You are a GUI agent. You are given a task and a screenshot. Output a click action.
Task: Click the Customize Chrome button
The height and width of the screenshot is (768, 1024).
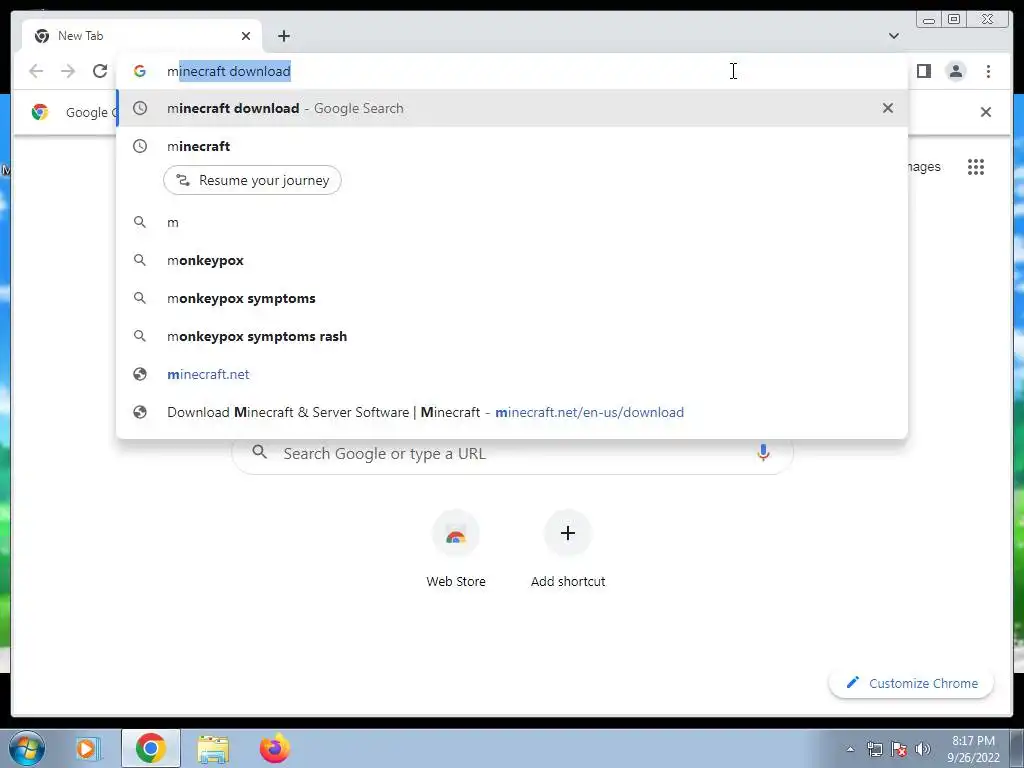(912, 683)
